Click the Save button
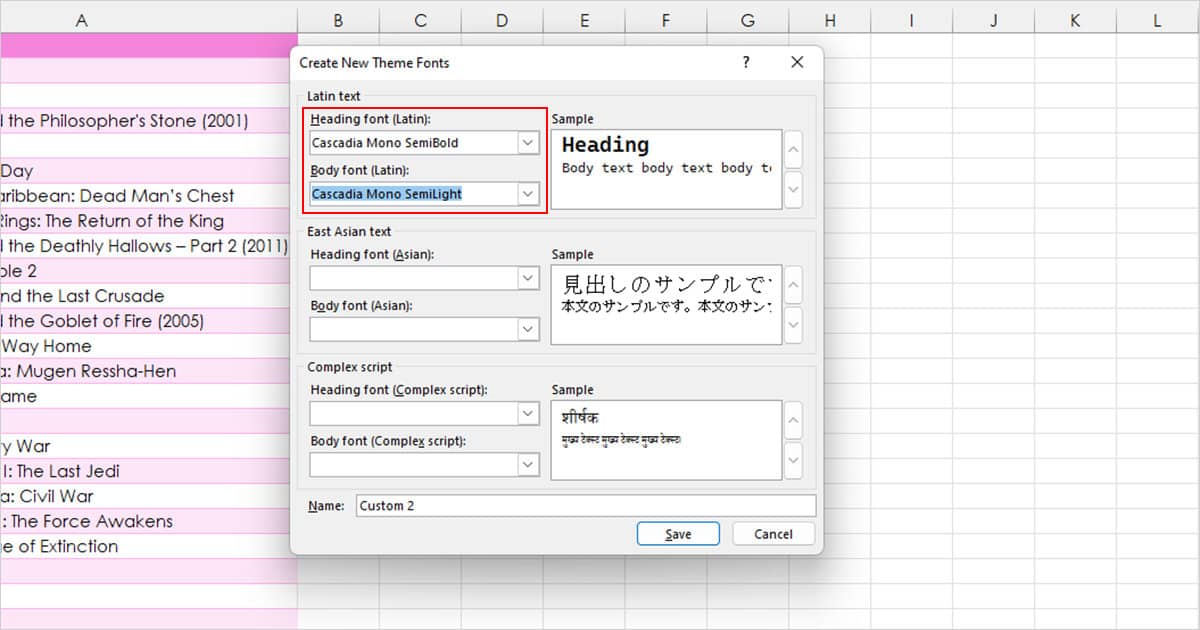 click(678, 533)
